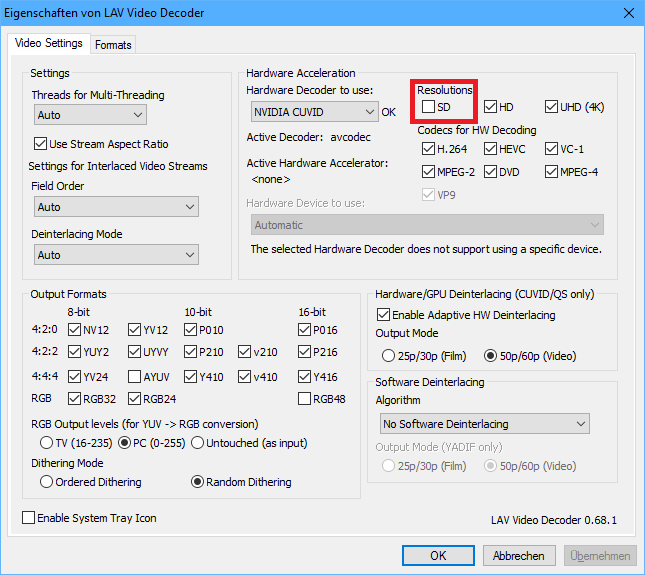Cancel with the Abbrechen button
This screenshot has width=645, height=575.
pos(519,556)
